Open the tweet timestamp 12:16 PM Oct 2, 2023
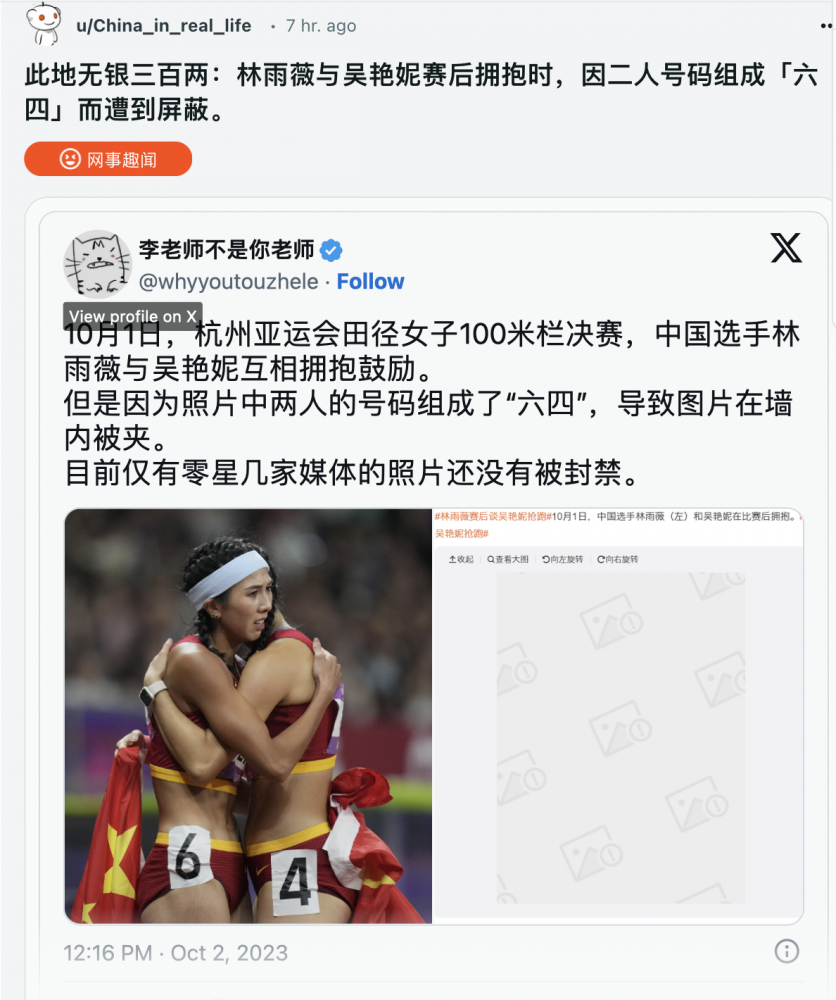 coord(175,953)
